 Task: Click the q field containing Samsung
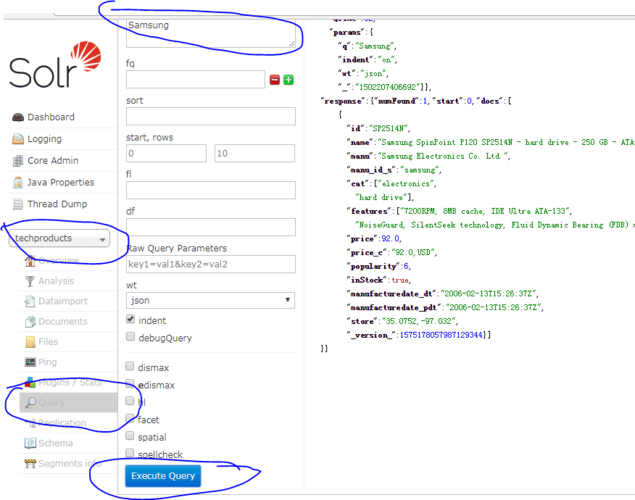pyautogui.click(x=211, y=33)
